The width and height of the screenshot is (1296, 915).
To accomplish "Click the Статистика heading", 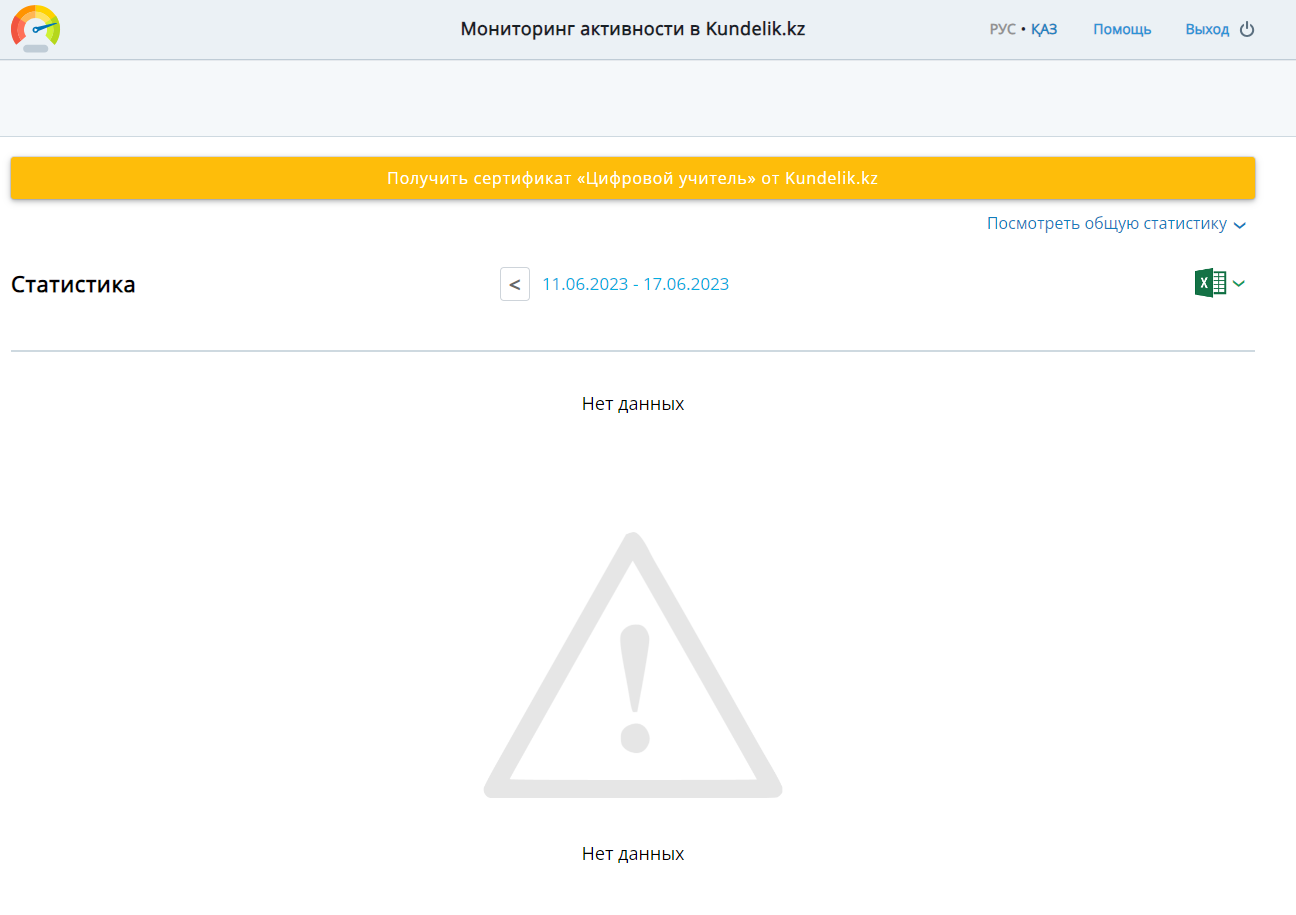I will tap(73, 284).
